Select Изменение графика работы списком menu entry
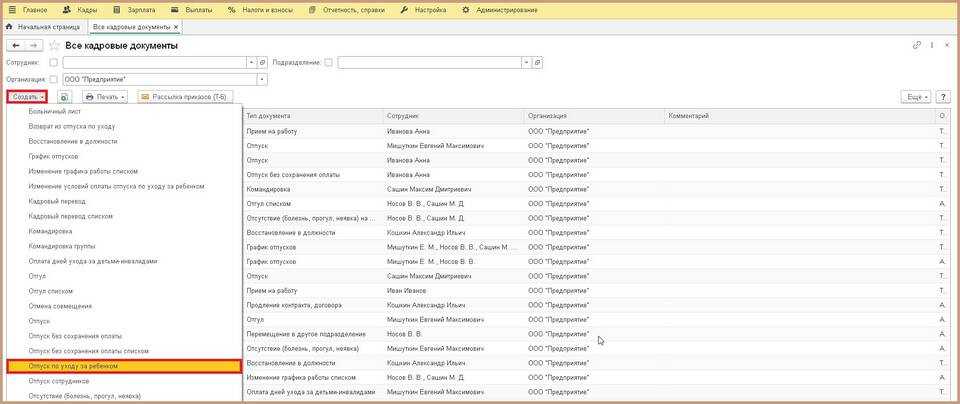Image resolution: width=960 pixels, height=404 pixels. 124,171
